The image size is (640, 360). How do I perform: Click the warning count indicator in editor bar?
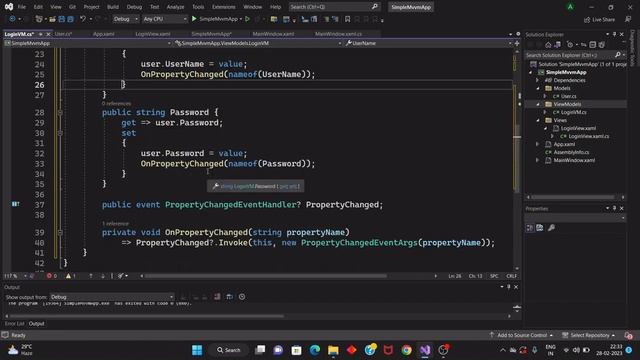tap(71, 276)
